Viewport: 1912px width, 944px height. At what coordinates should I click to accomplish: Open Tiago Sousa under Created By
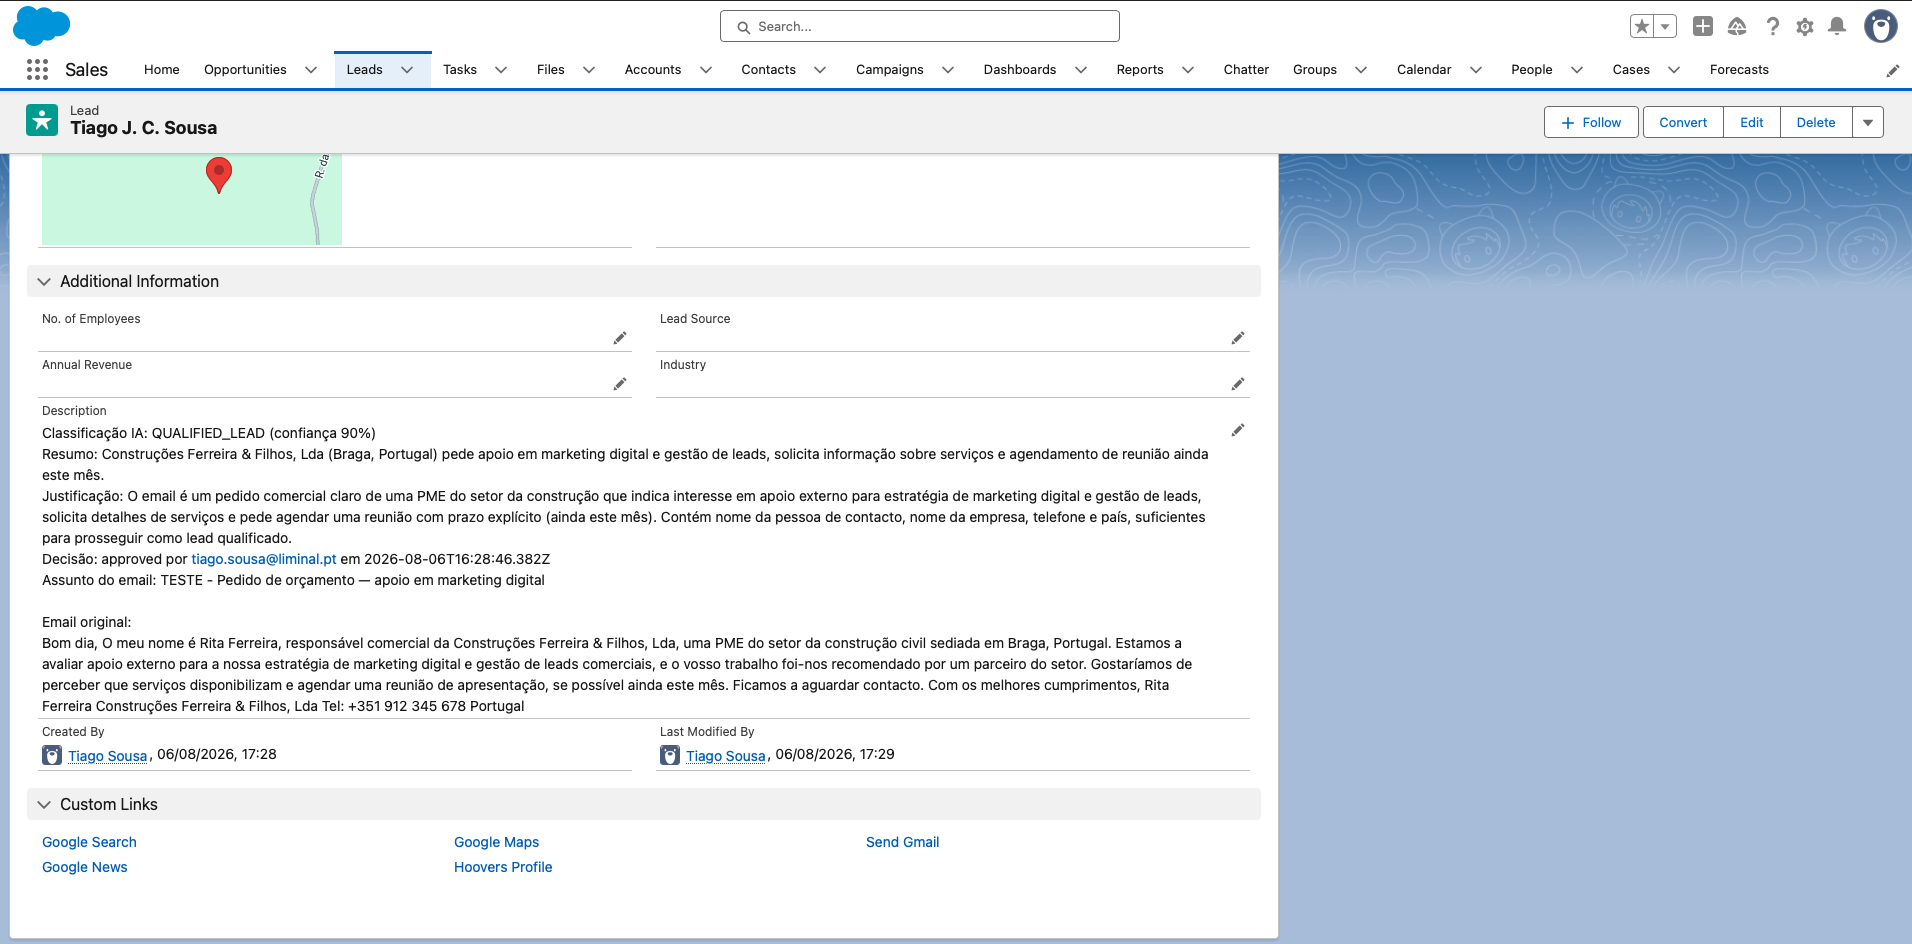[107, 756]
